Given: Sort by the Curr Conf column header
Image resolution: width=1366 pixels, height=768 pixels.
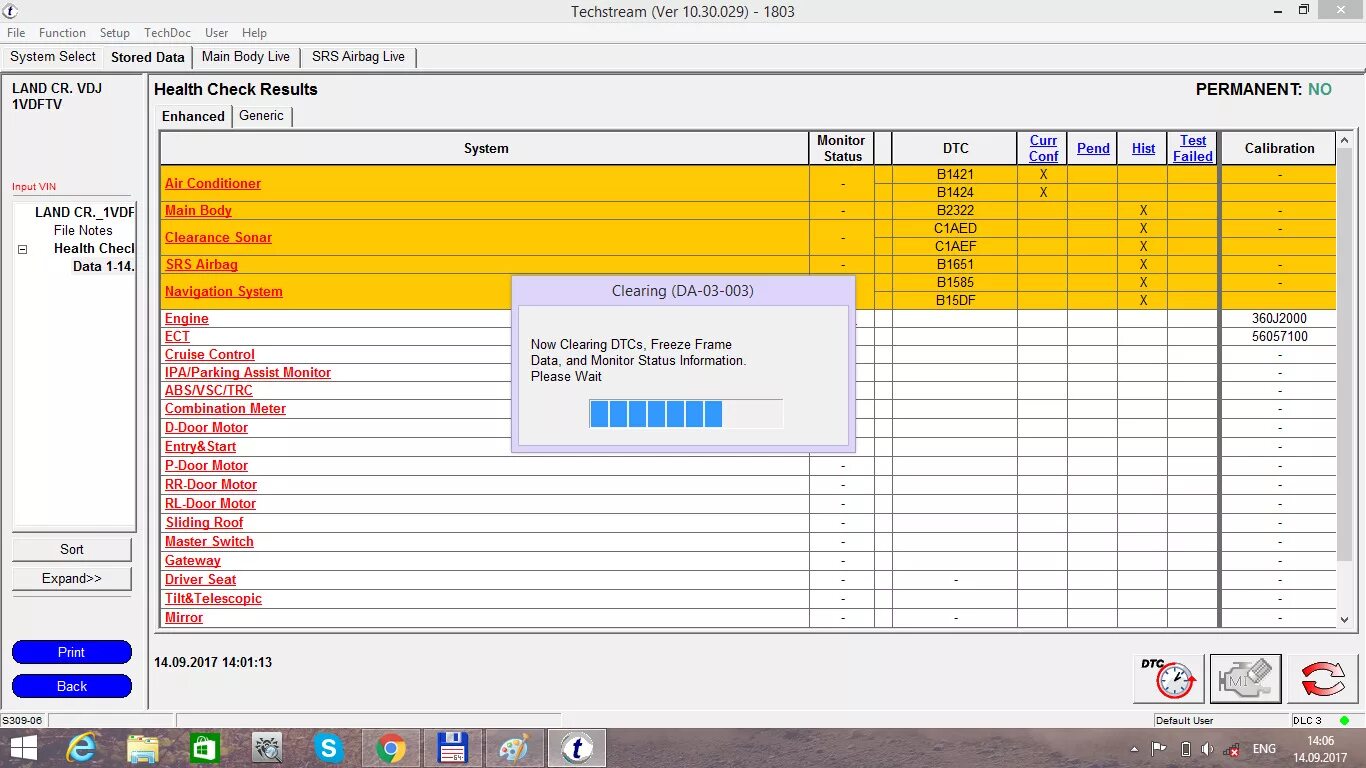Looking at the screenshot, I should (x=1043, y=148).
